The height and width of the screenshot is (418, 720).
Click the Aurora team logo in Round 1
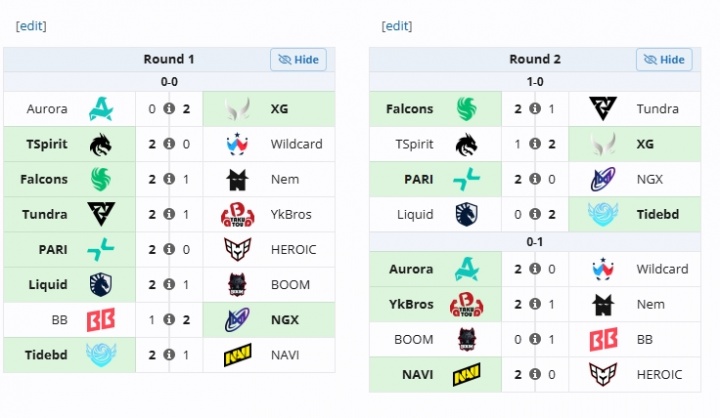point(101,109)
